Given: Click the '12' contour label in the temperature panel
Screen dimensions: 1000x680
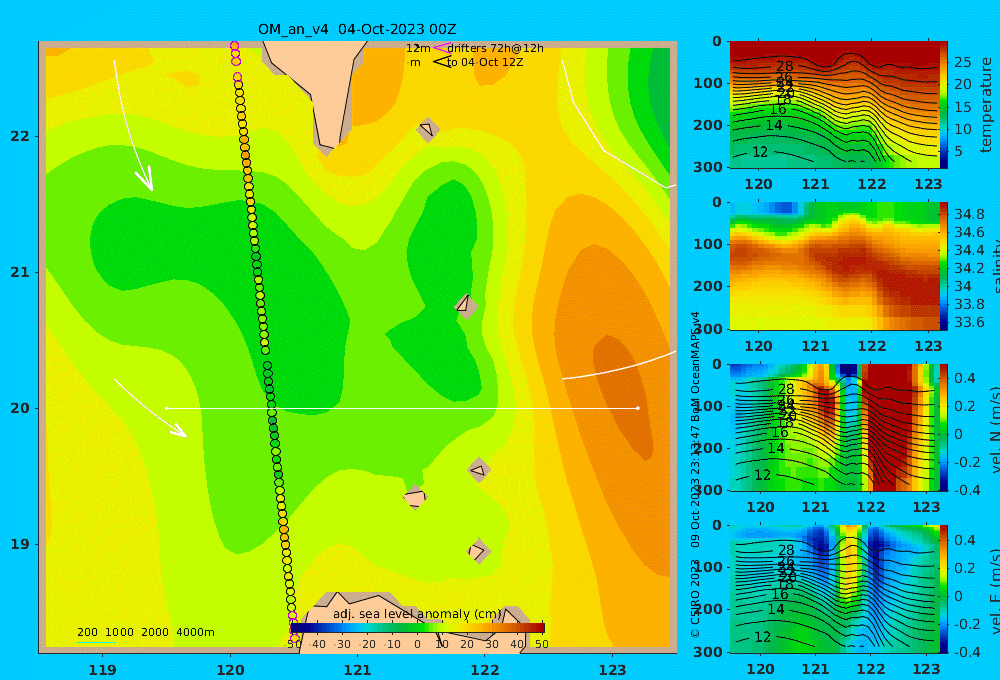Looking at the screenshot, I should (x=760, y=152).
